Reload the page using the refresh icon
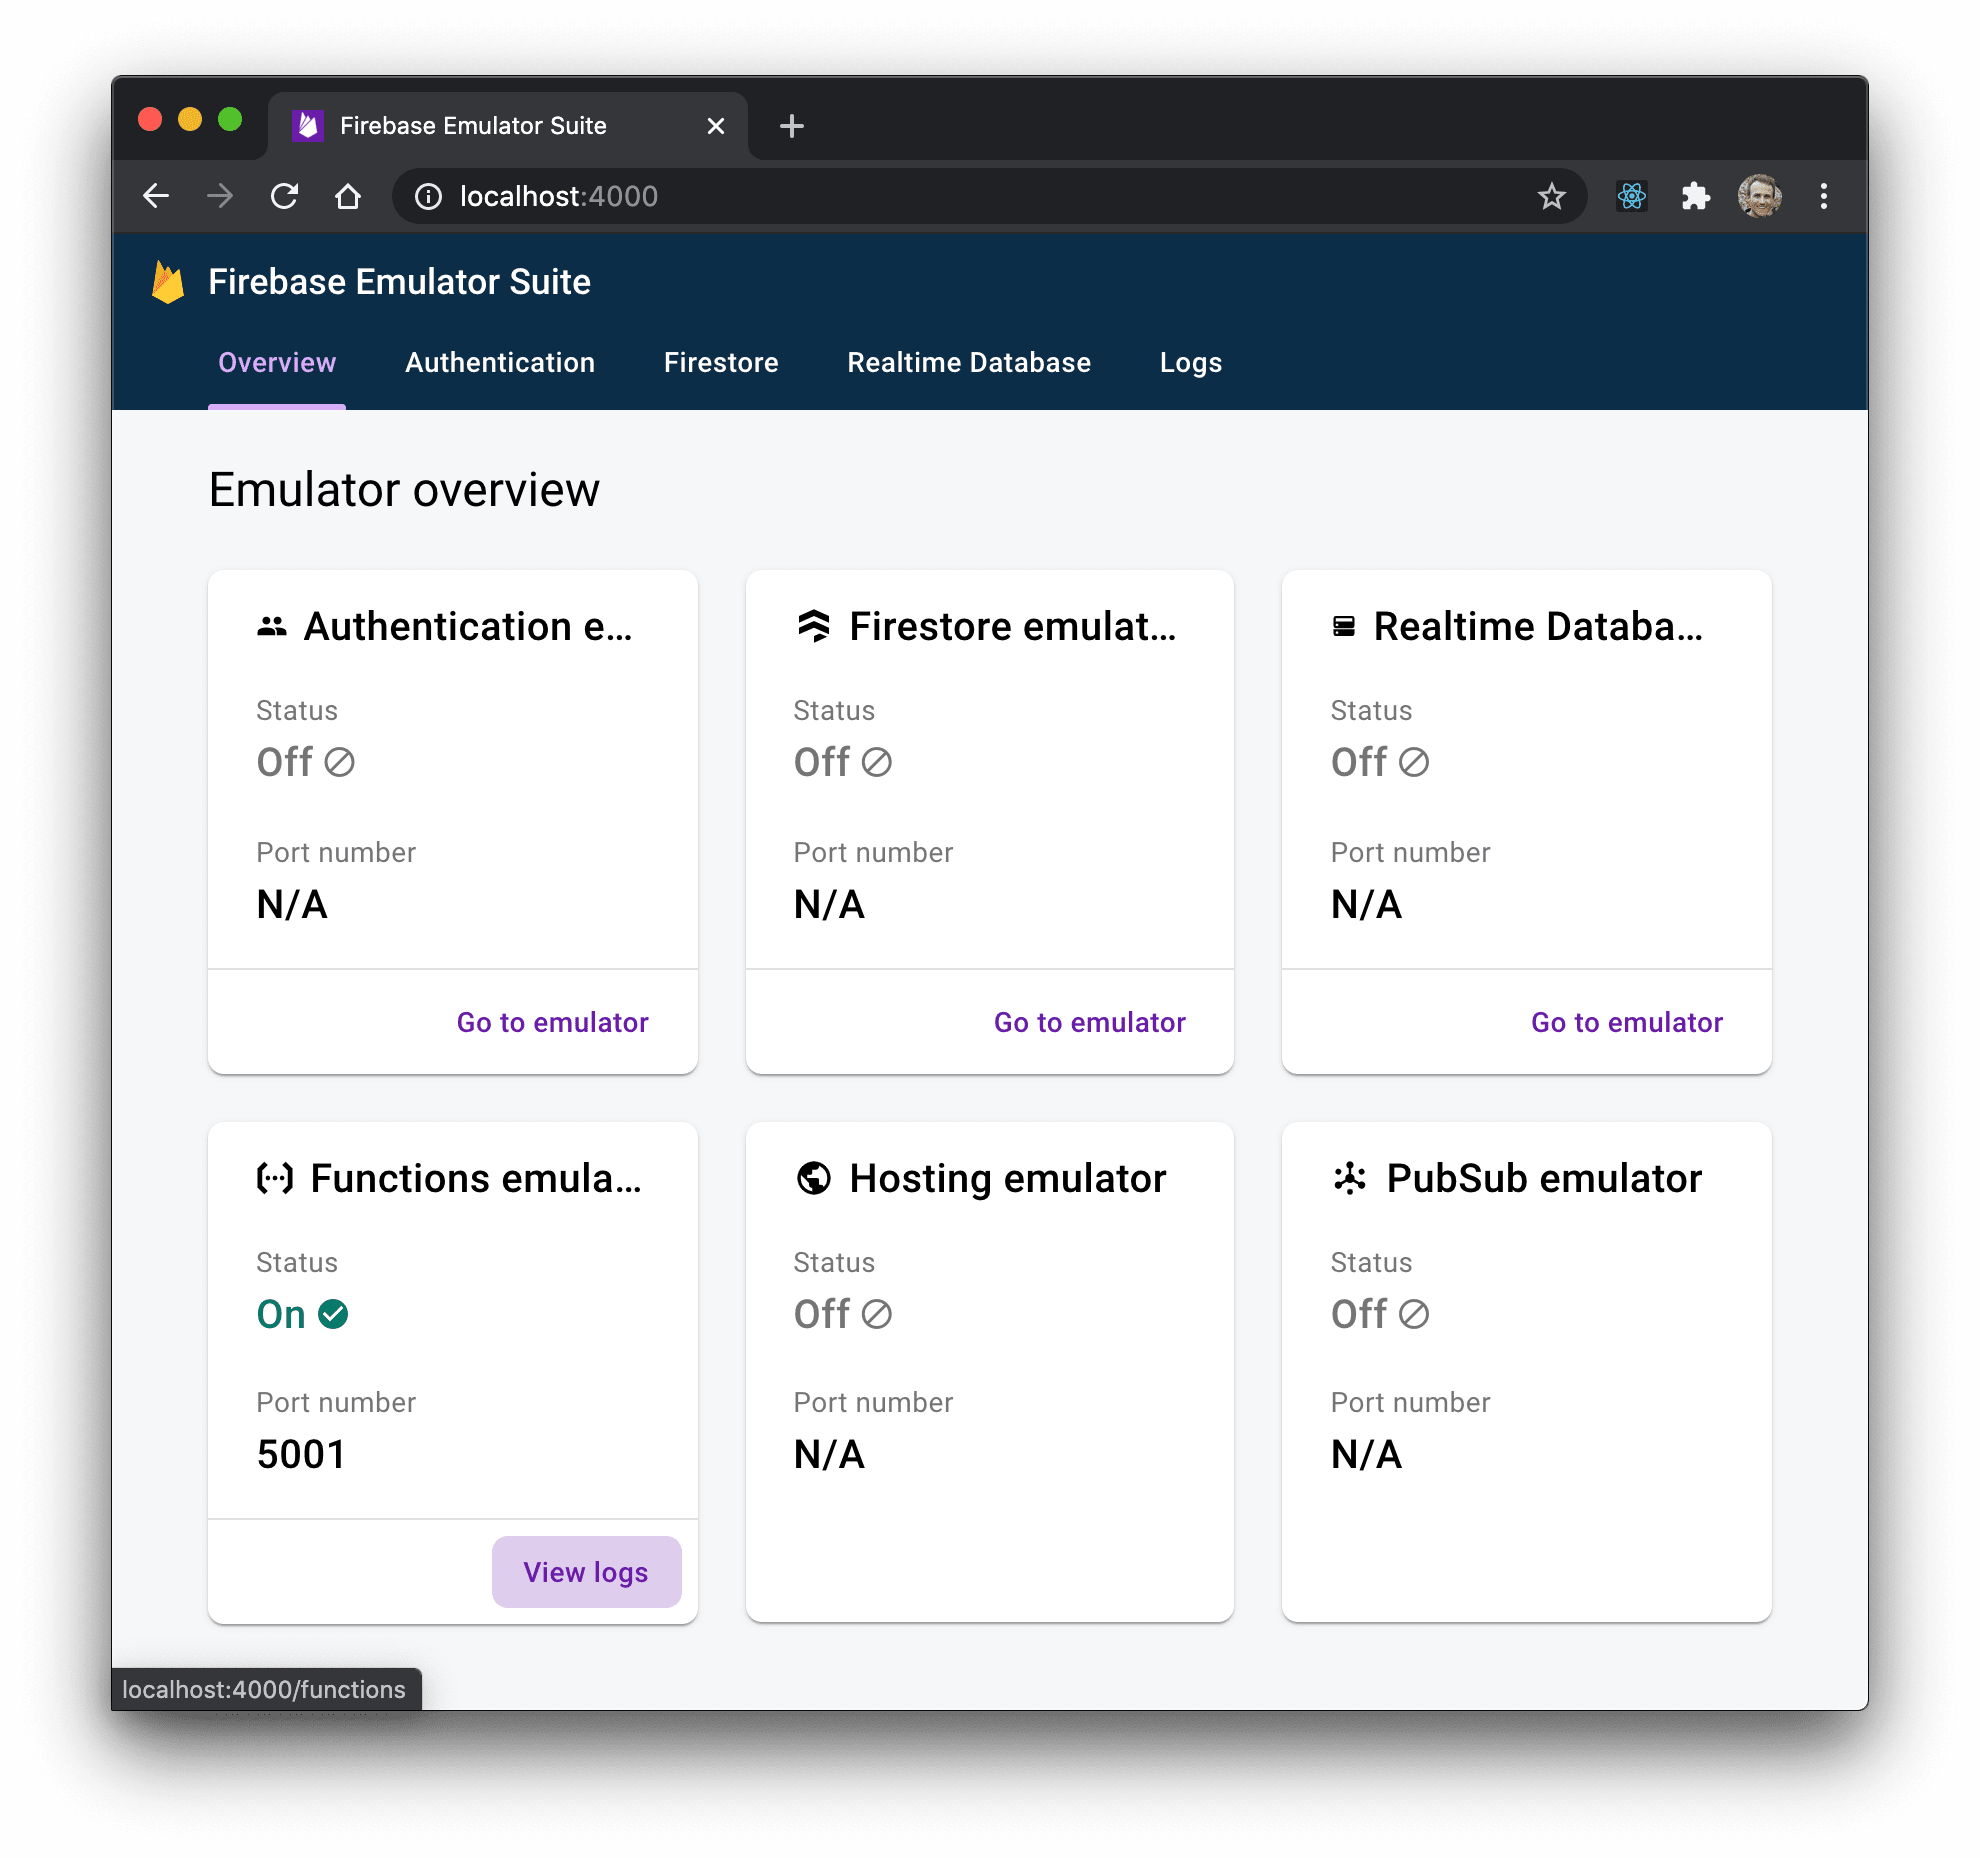 click(x=285, y=196)
